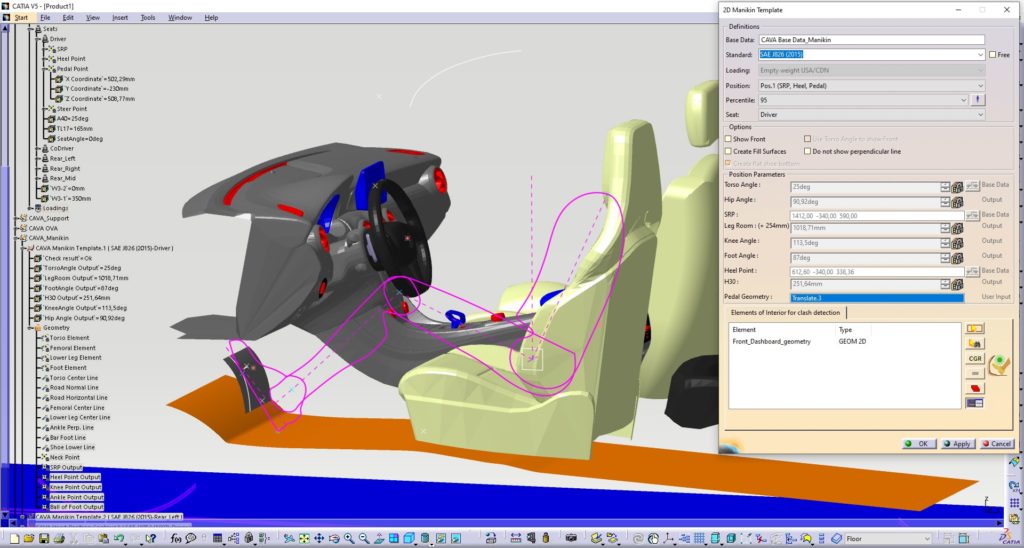This screenshot has height=548, width=1024.
Task: Expand the CAVA_Support tree node
Action: (x=16, y=218)
